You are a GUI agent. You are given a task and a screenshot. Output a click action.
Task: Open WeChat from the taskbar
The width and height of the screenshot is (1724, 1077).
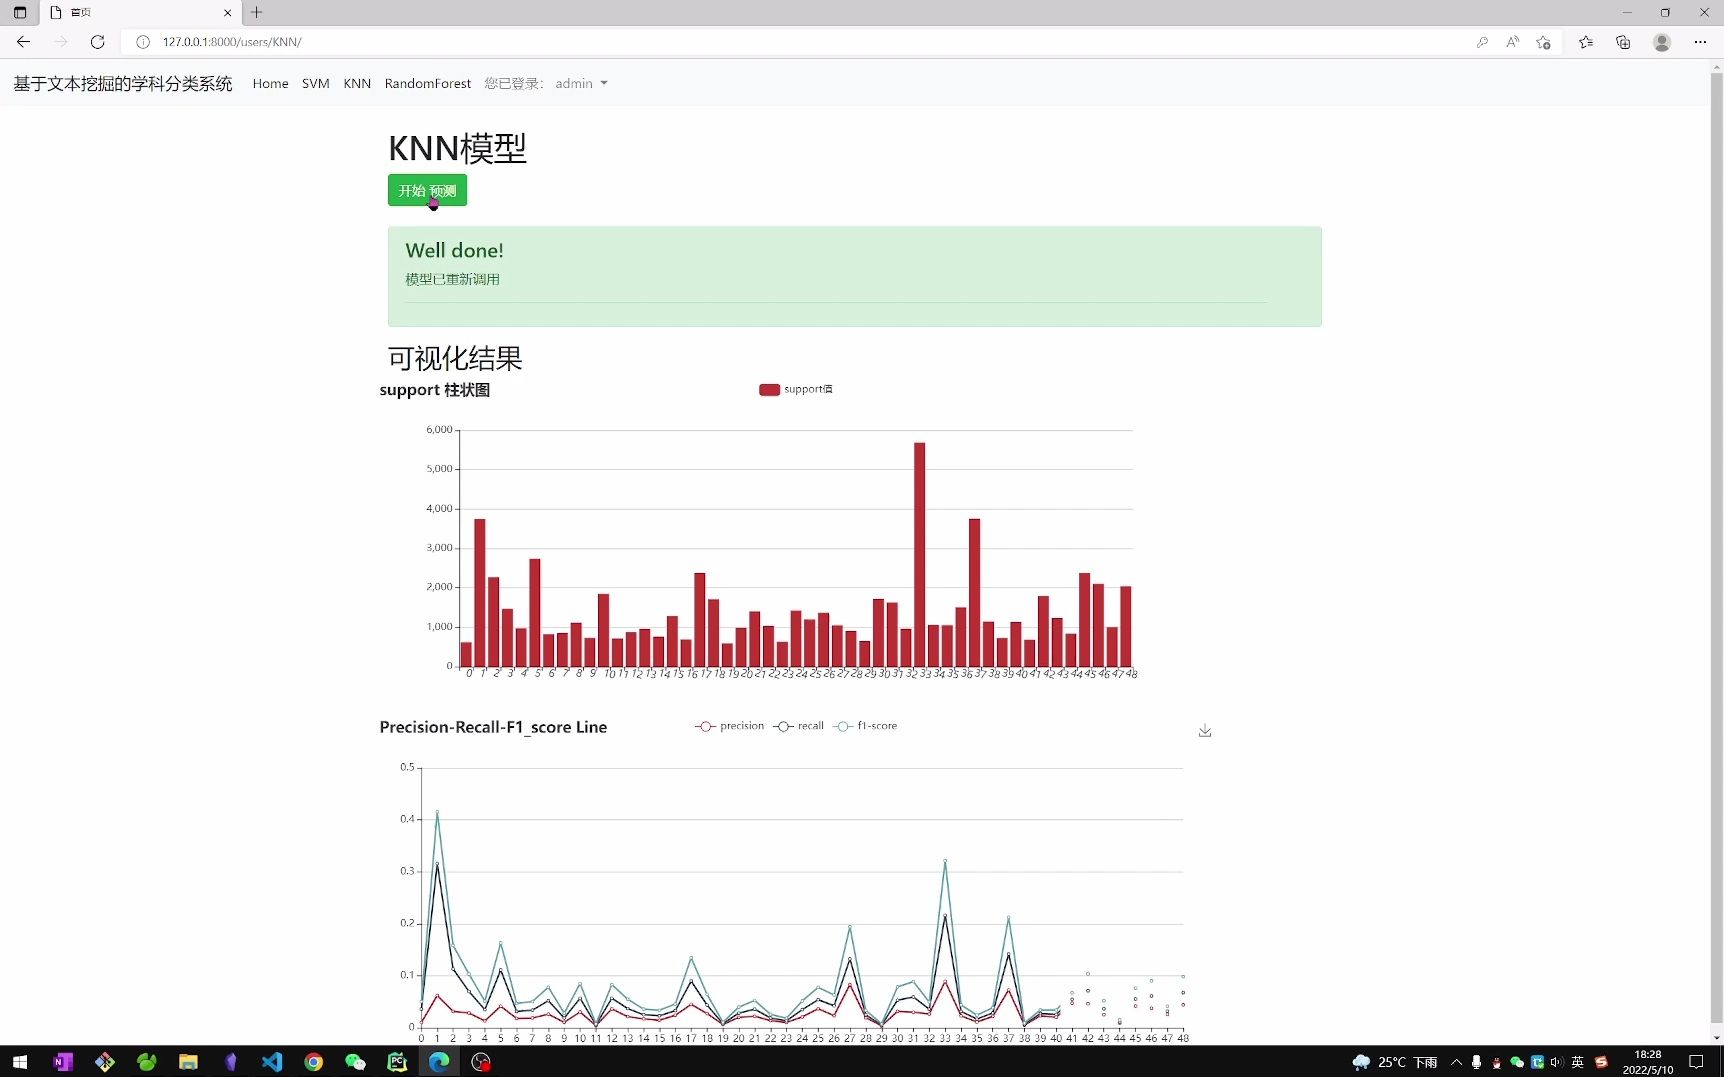(355, 1062)
